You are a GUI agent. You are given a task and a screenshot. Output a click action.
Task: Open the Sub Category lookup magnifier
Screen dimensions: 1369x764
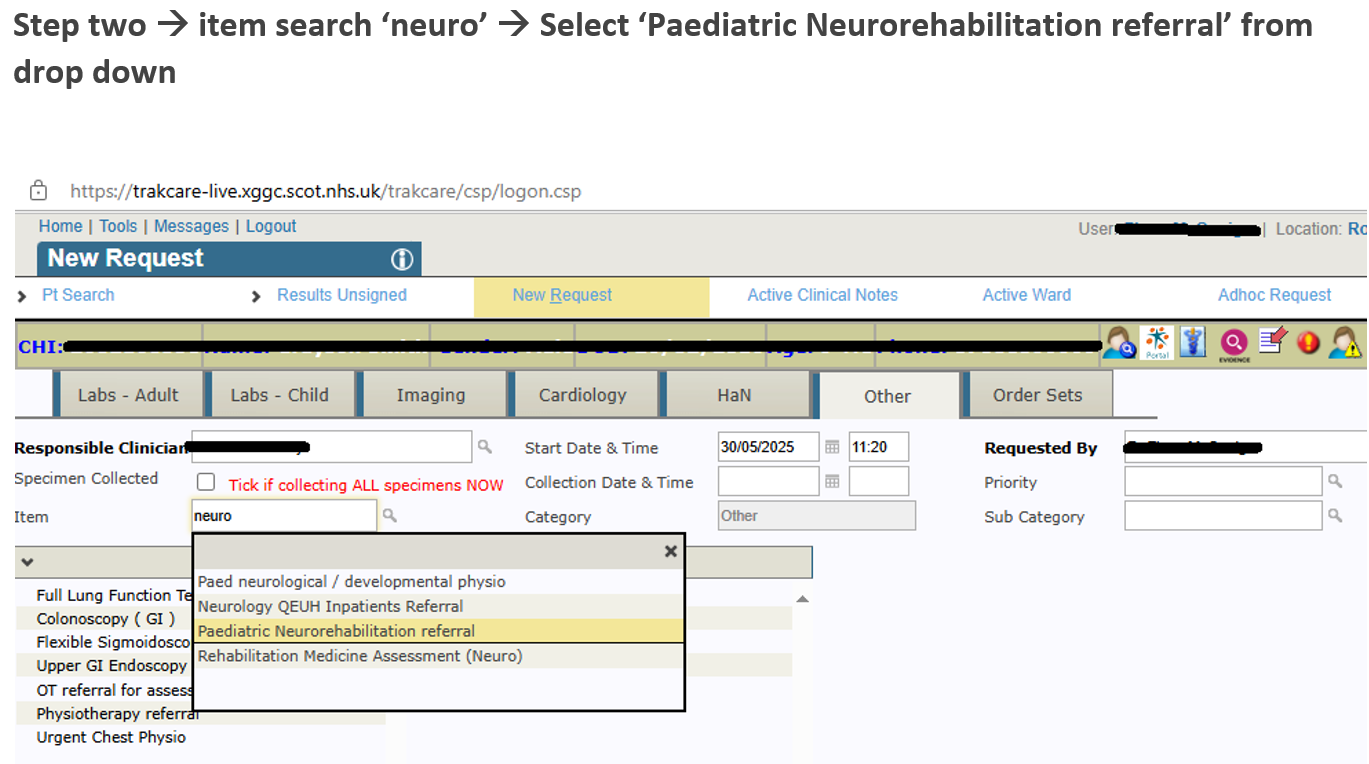point(1335,516)
